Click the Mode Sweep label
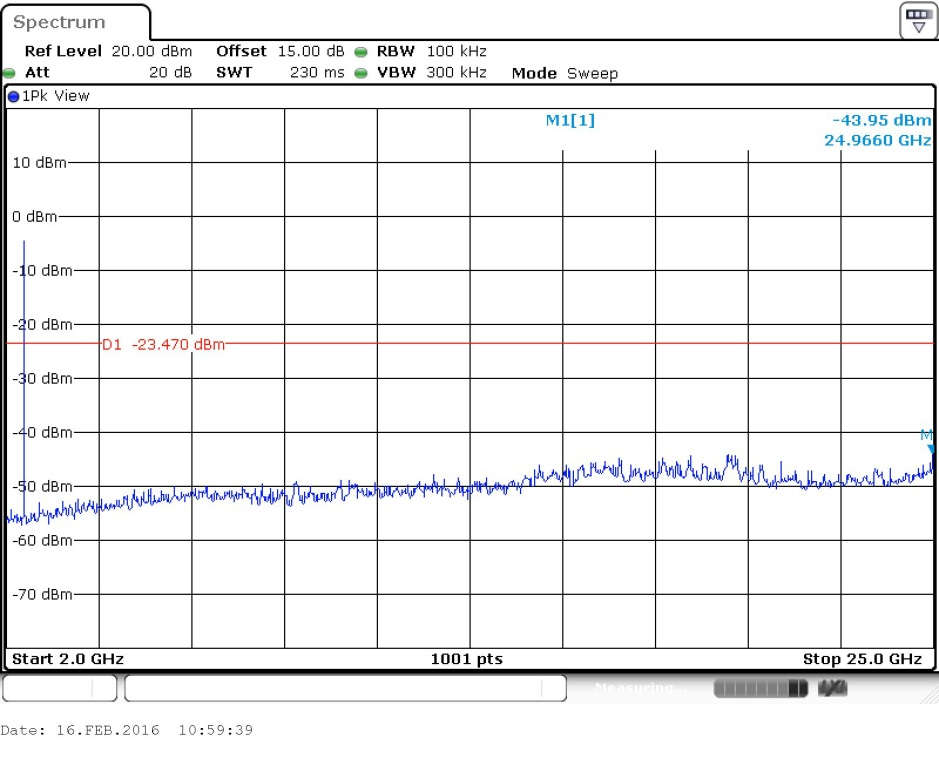Screen dimensions: 939x758 pos(564,73)
